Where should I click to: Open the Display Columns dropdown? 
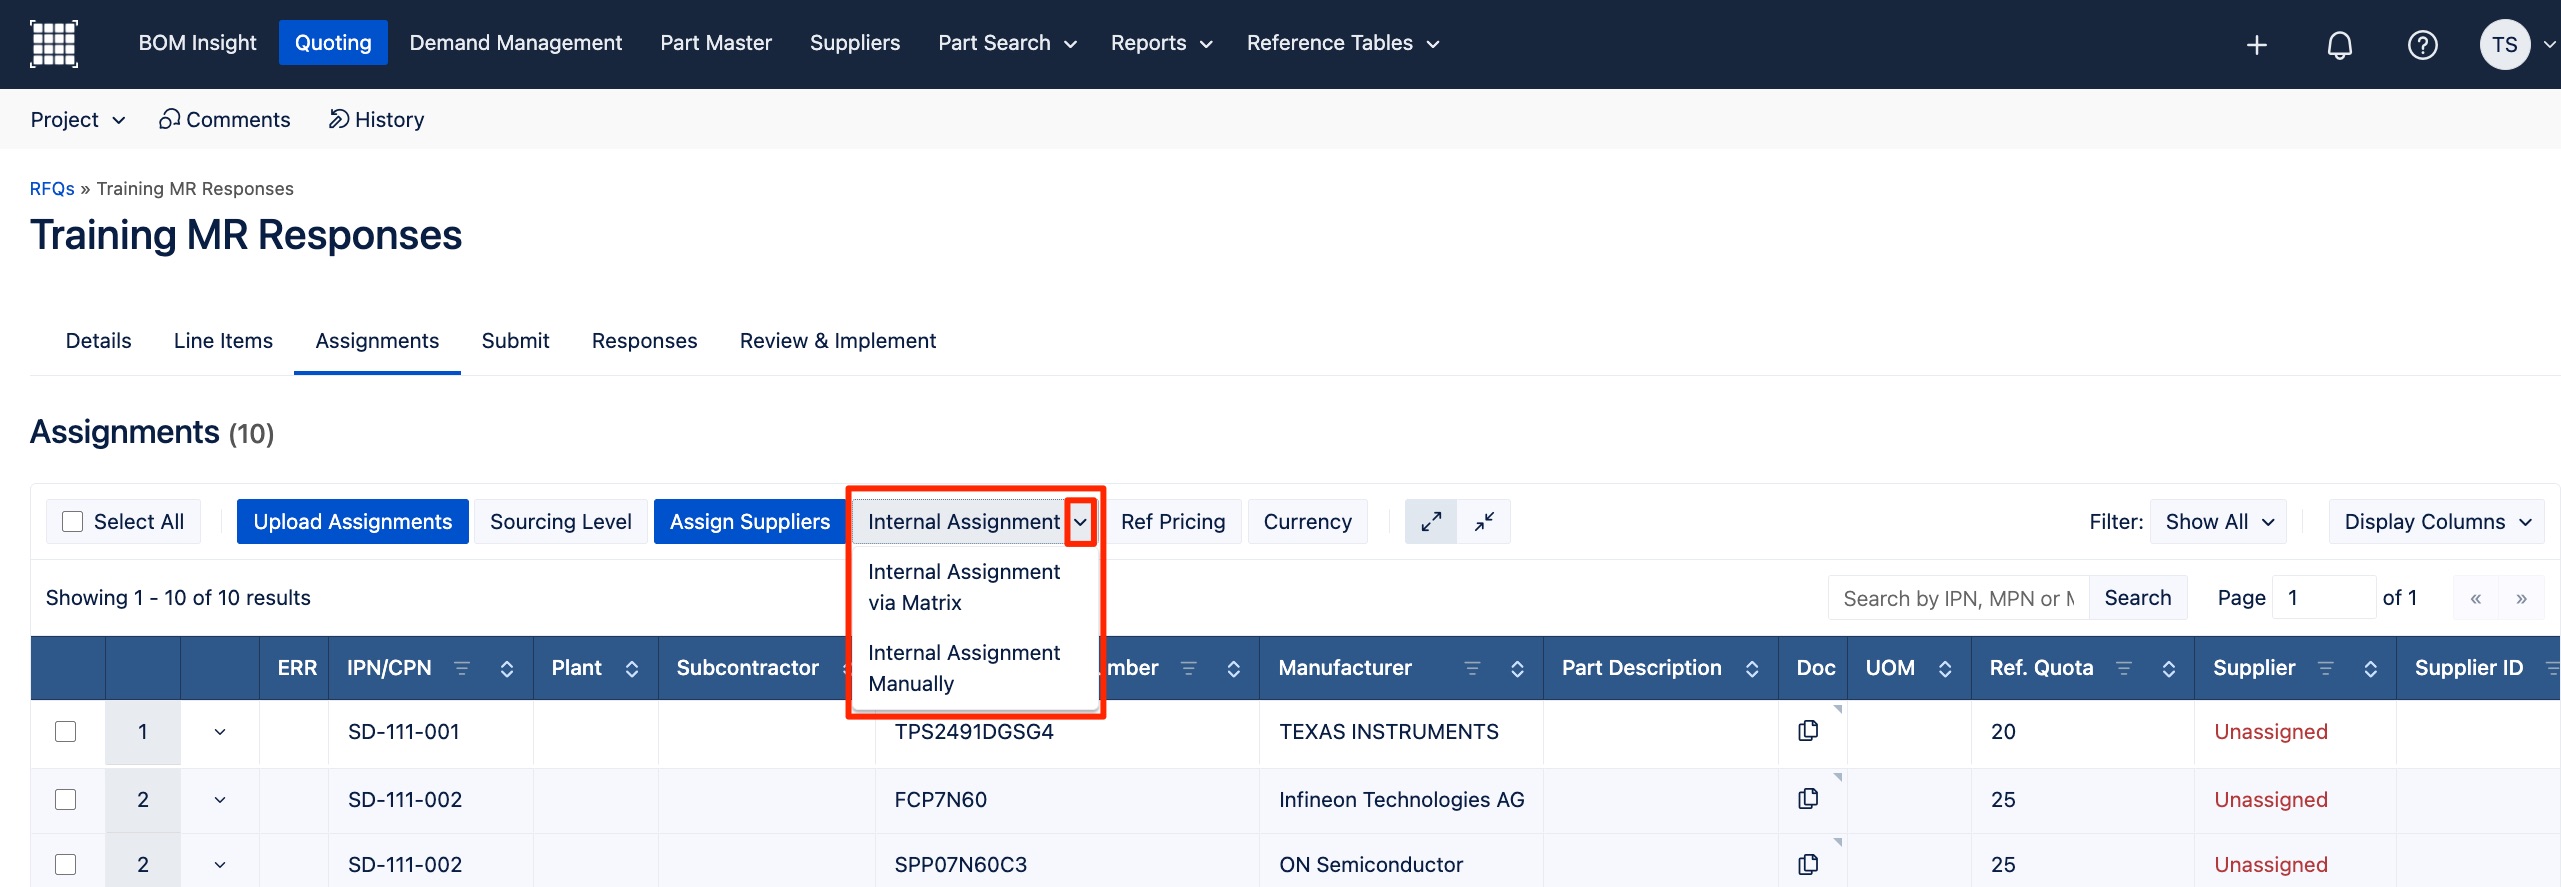[2436, 522]
